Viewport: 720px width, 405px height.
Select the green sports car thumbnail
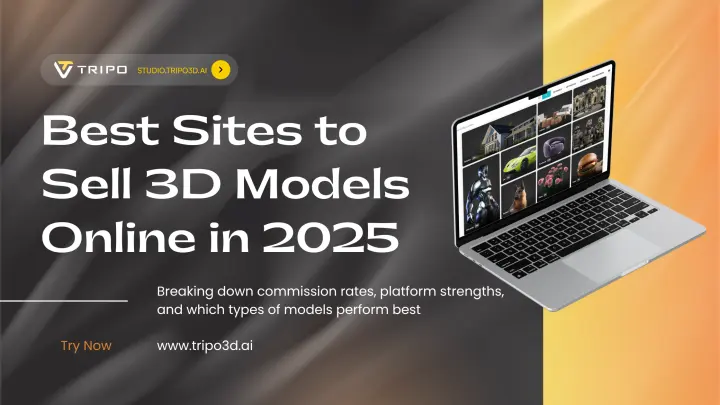click(521, 160)
